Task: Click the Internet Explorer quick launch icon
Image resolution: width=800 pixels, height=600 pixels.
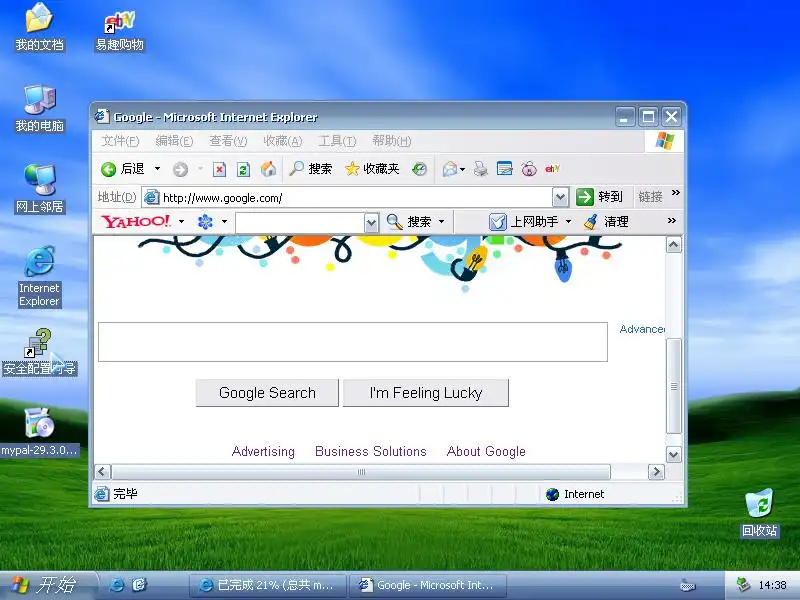Action: (117, 585)
